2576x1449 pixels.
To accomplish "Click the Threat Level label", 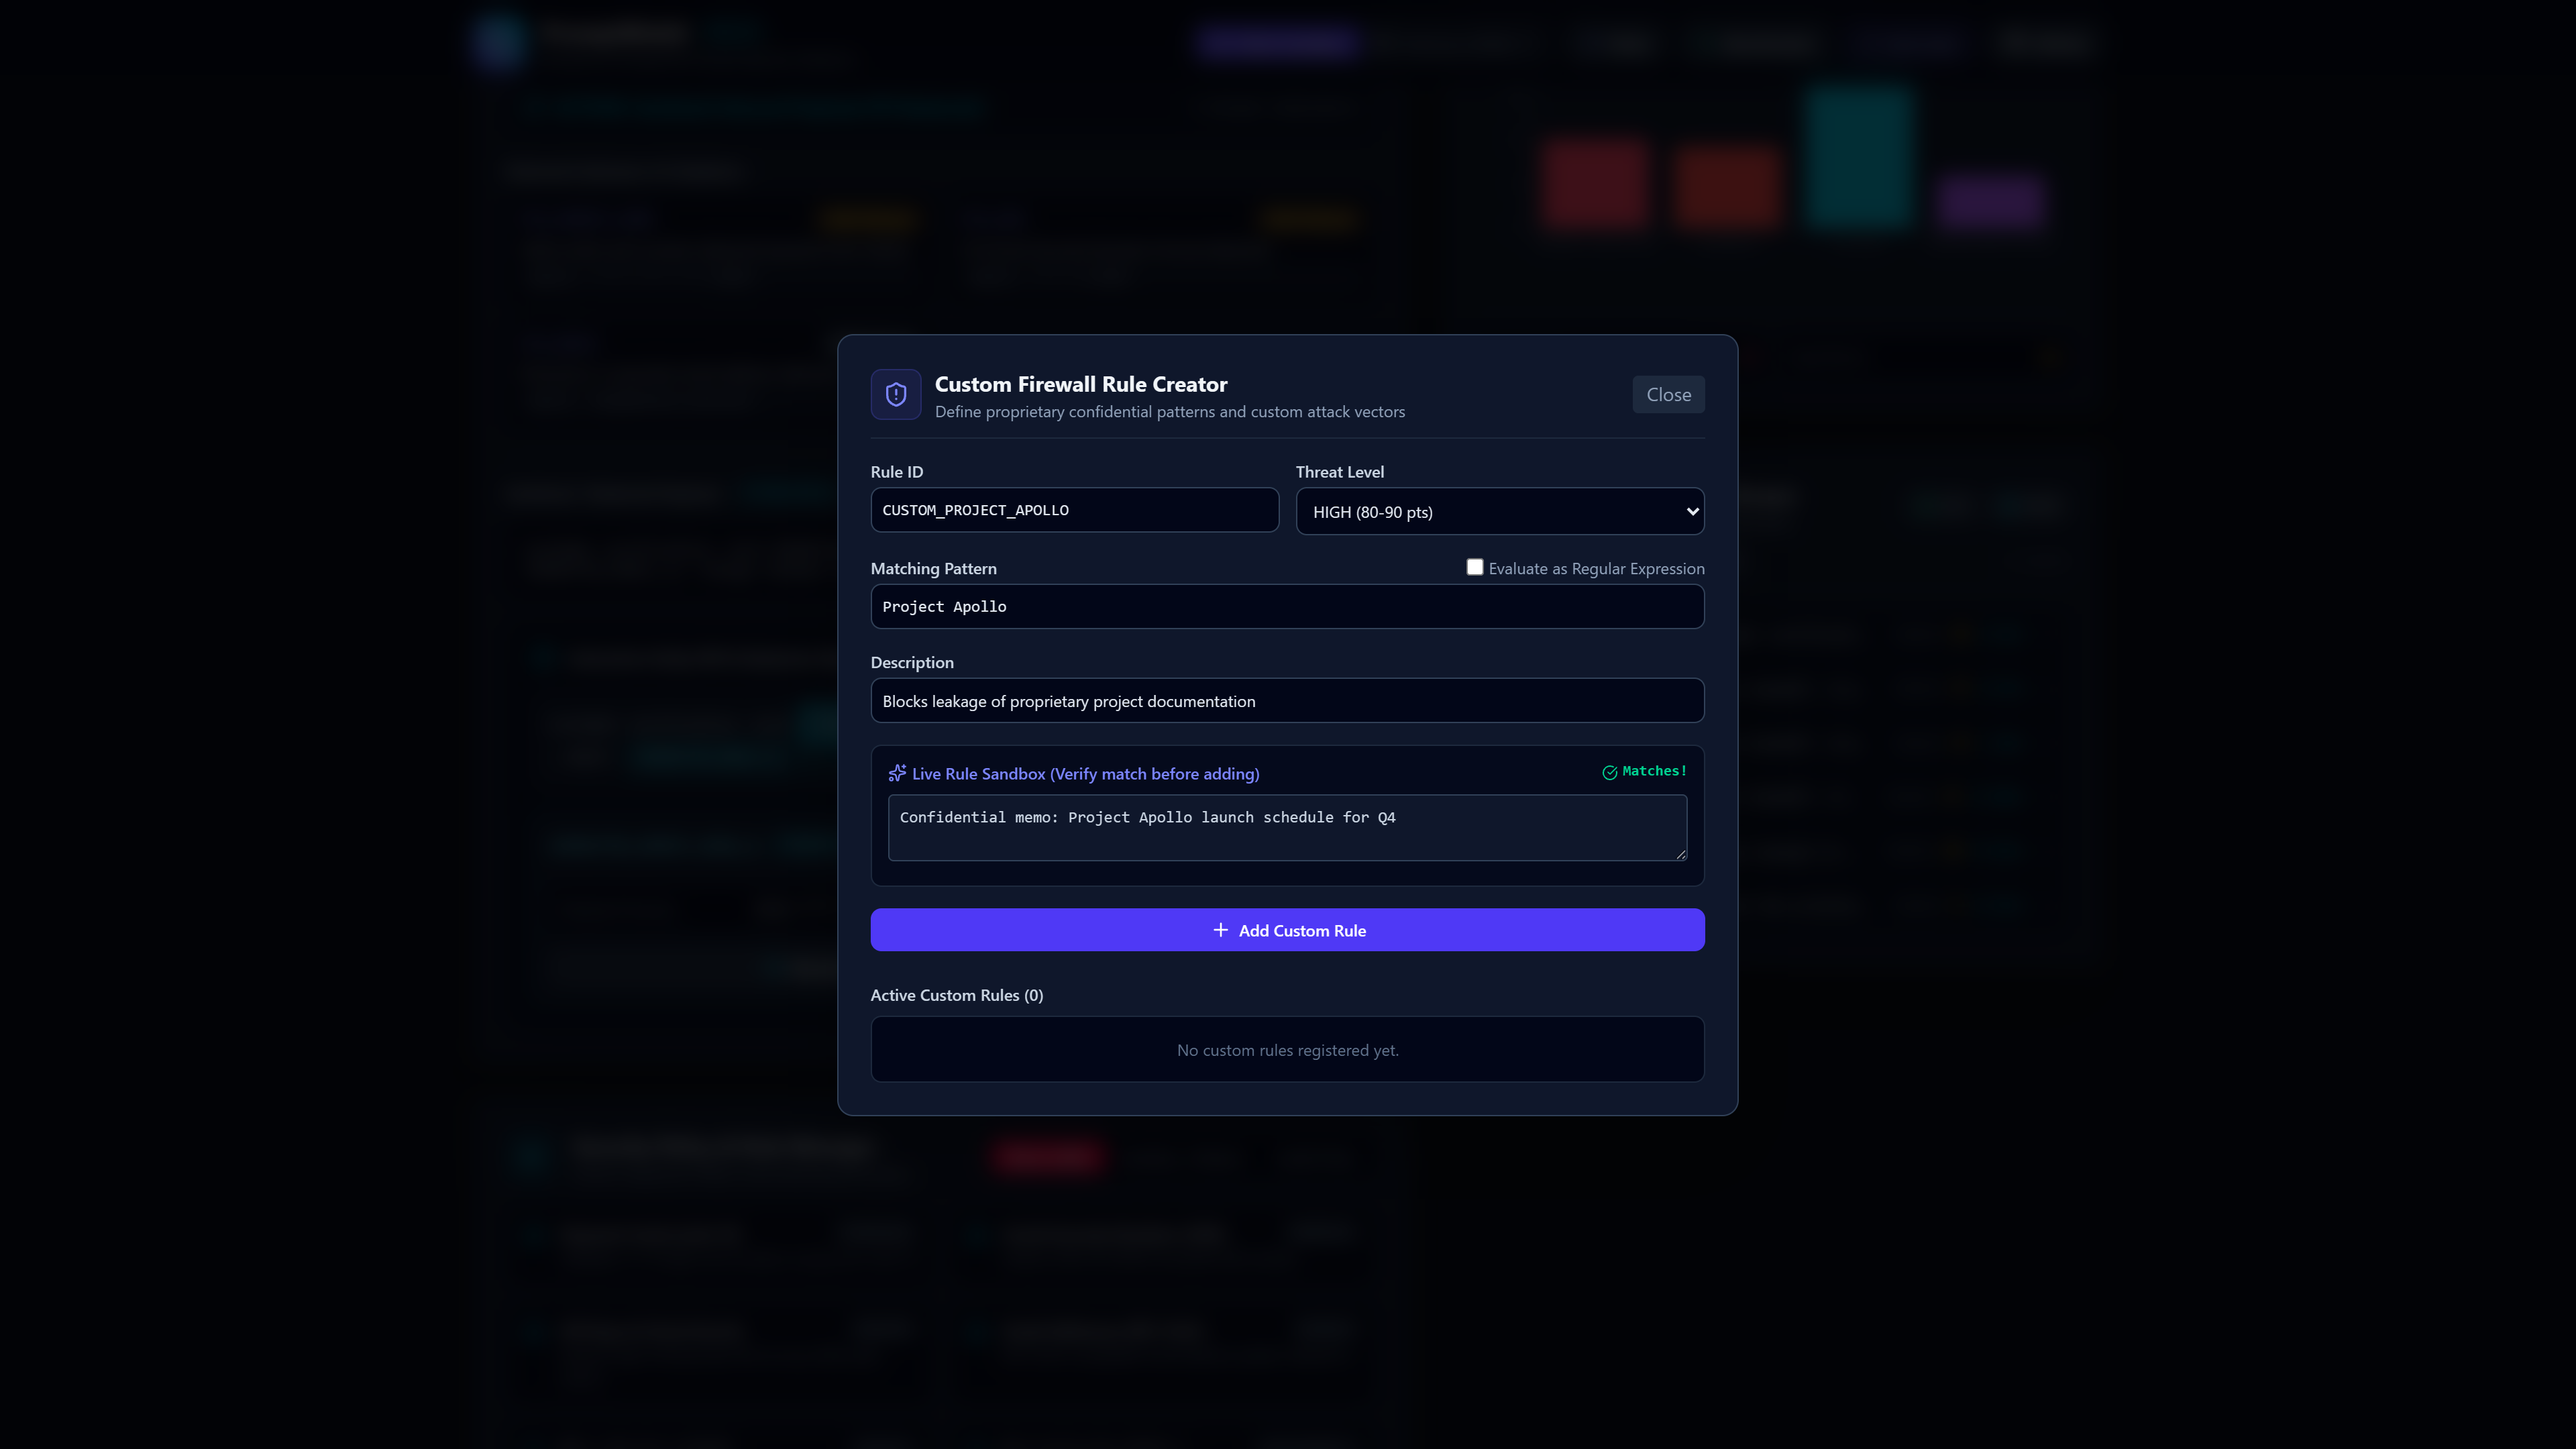I will [x=1339, y=472].
